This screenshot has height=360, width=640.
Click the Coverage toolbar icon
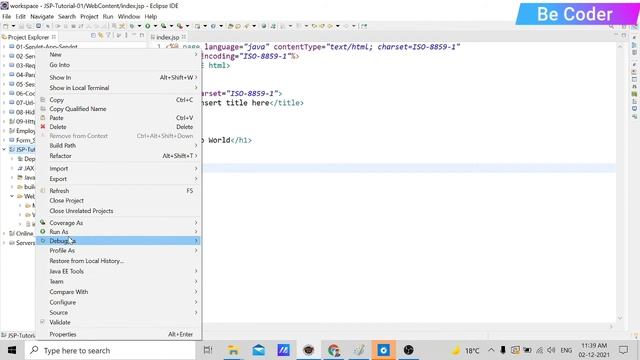point(164,26)
